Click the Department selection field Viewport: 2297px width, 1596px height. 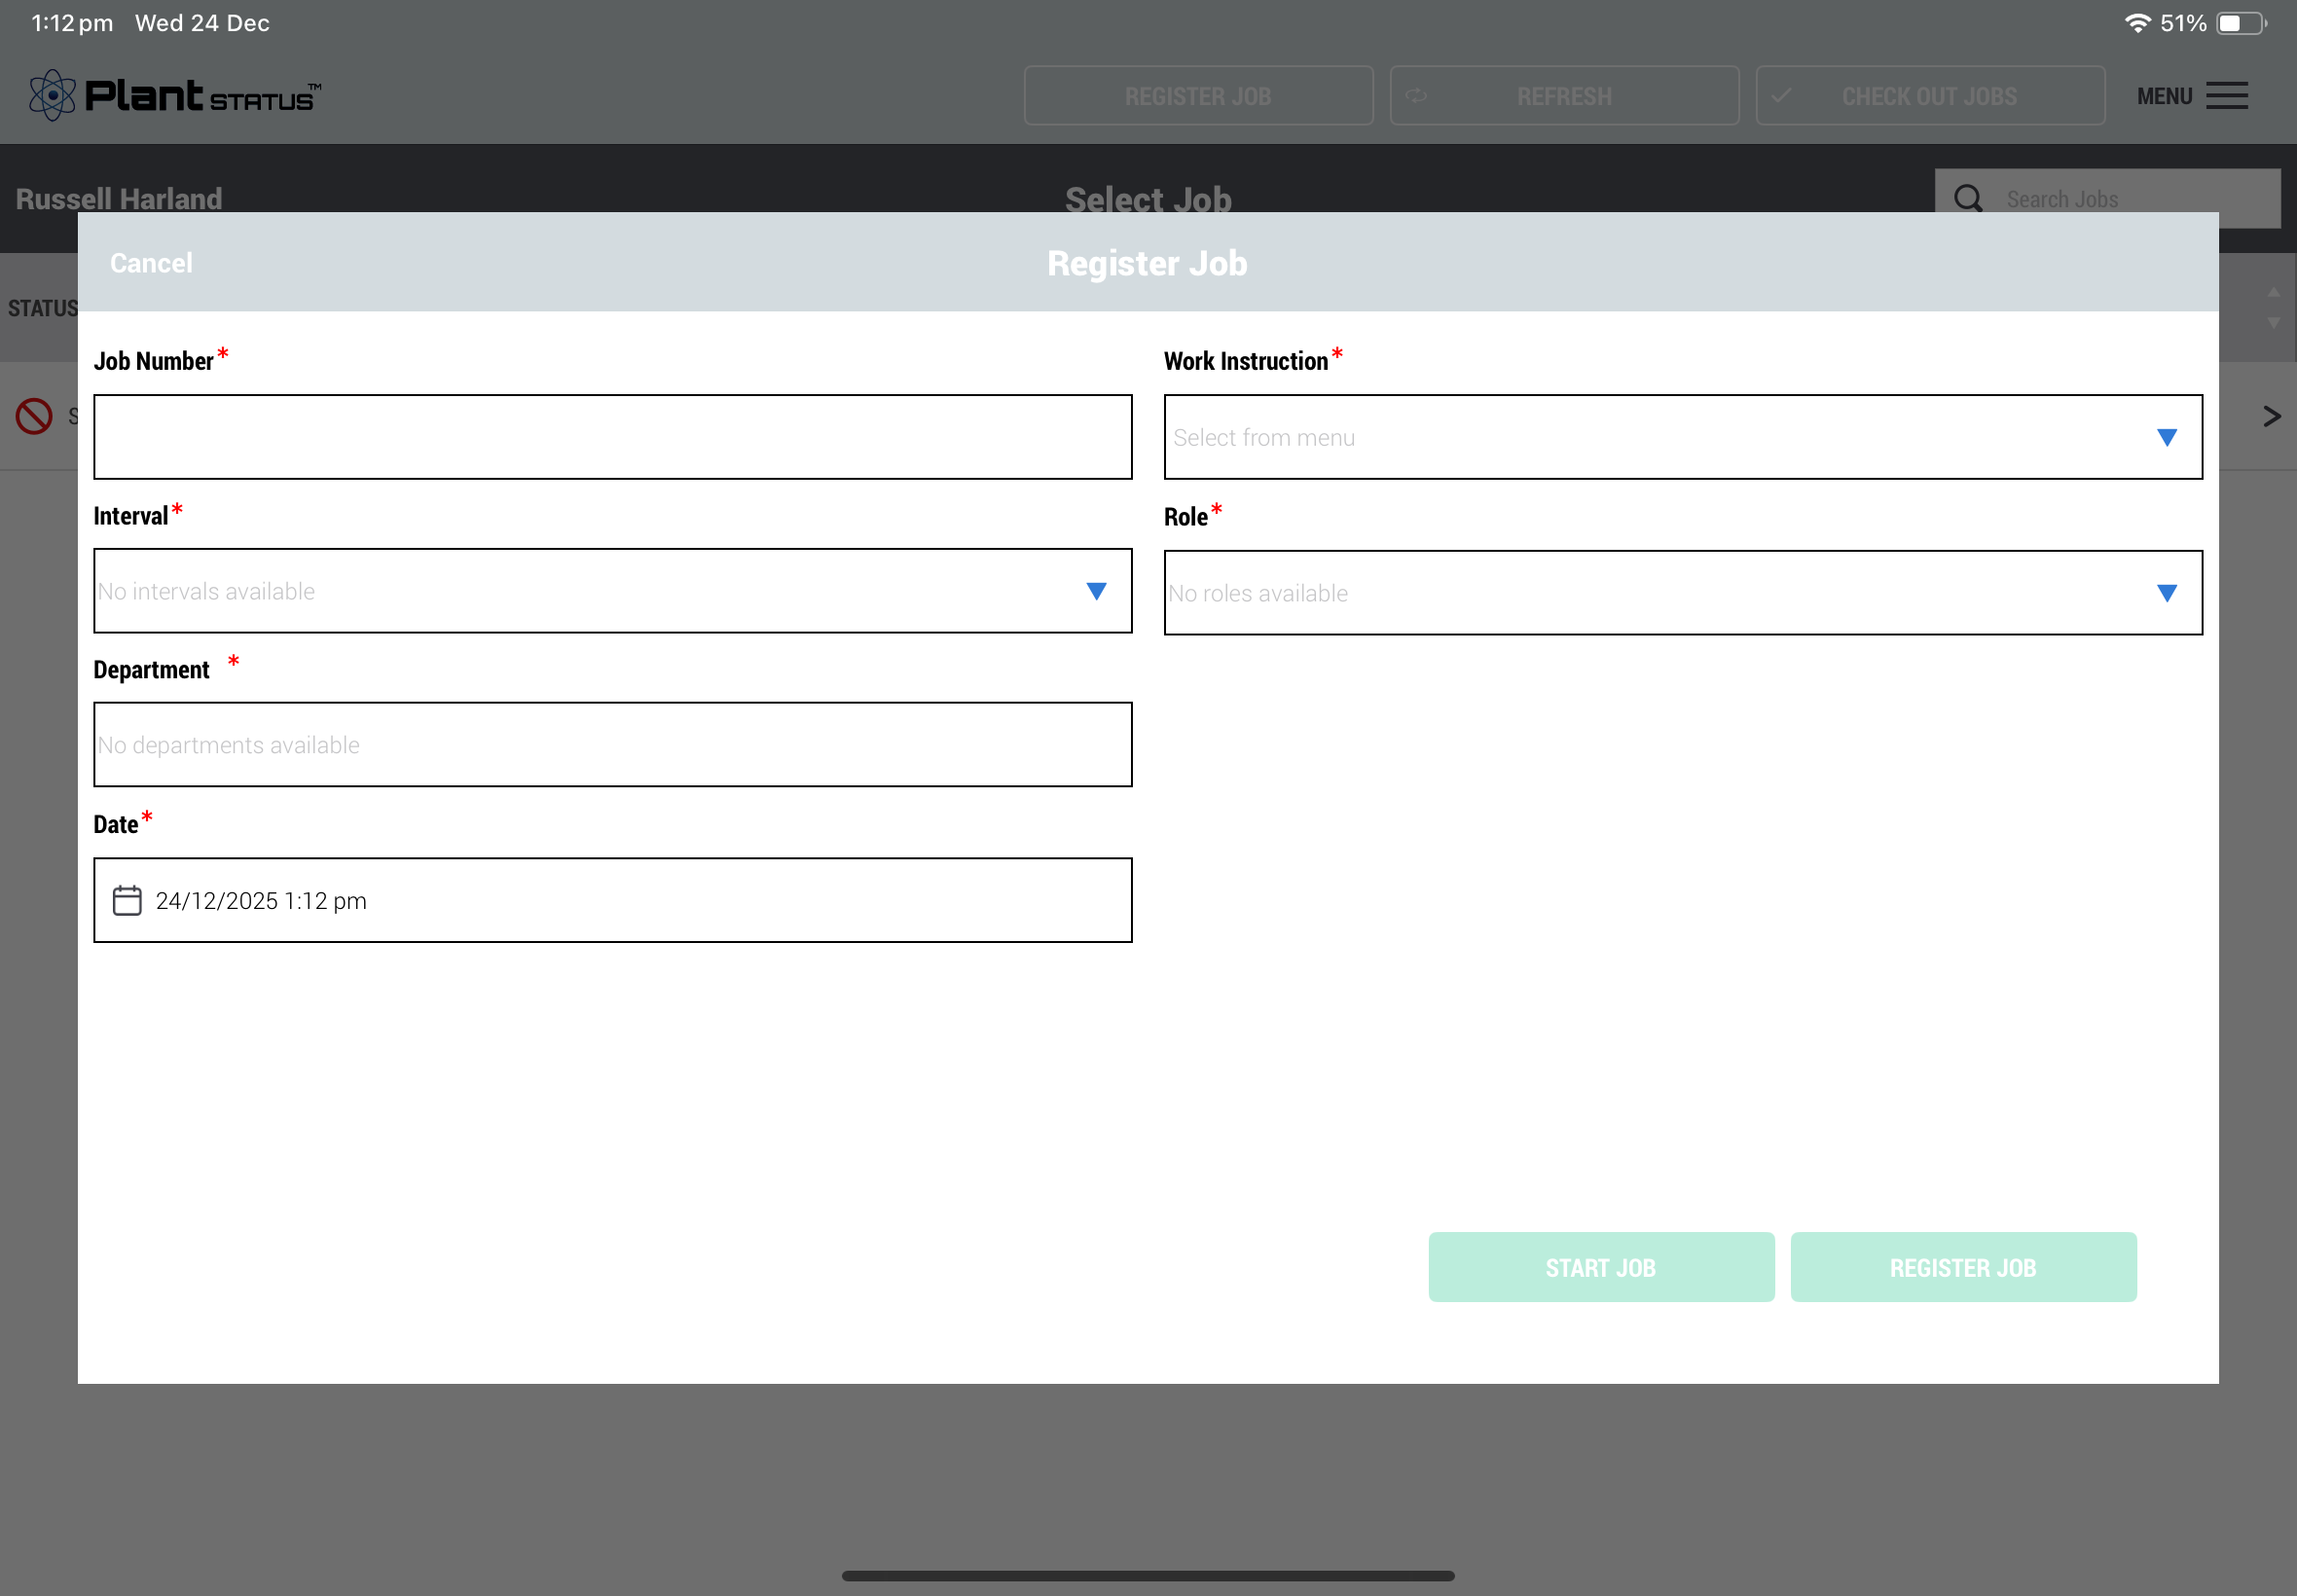click(612, 745)
